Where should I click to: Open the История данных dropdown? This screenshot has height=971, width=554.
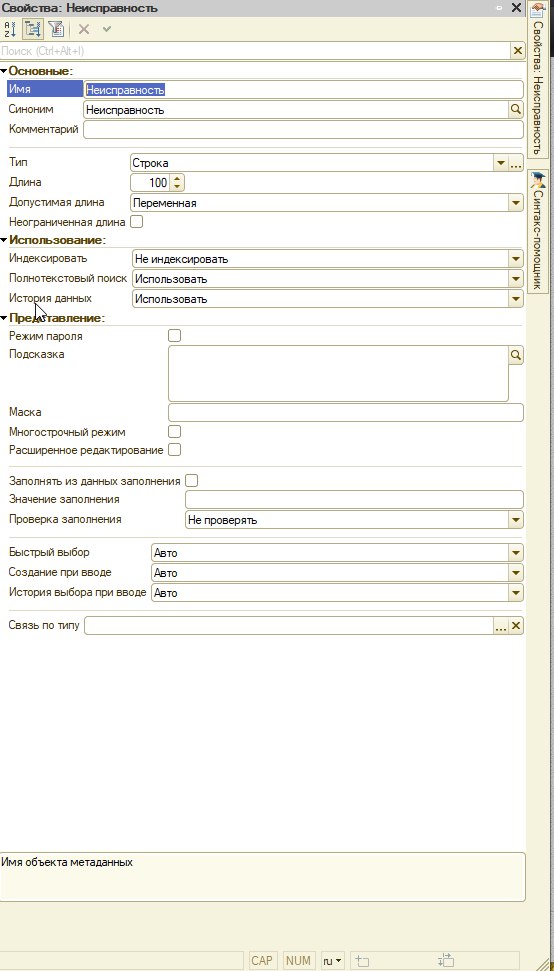pyautogui.click(x=516, y=298)
